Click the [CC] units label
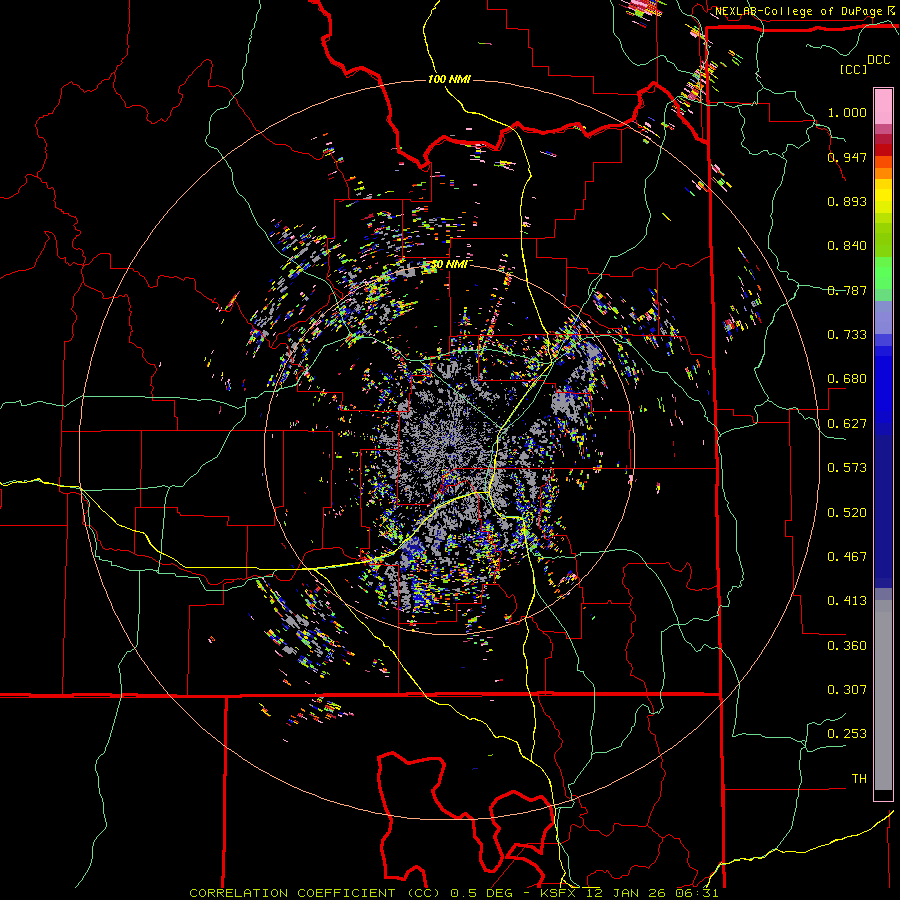The height and width of the screenshot is (900, 900). tap(854, 69)
